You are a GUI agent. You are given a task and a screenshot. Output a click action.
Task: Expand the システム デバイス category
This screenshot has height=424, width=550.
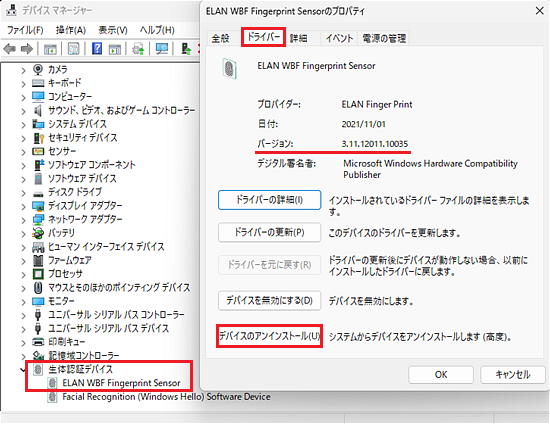point(23,125)
